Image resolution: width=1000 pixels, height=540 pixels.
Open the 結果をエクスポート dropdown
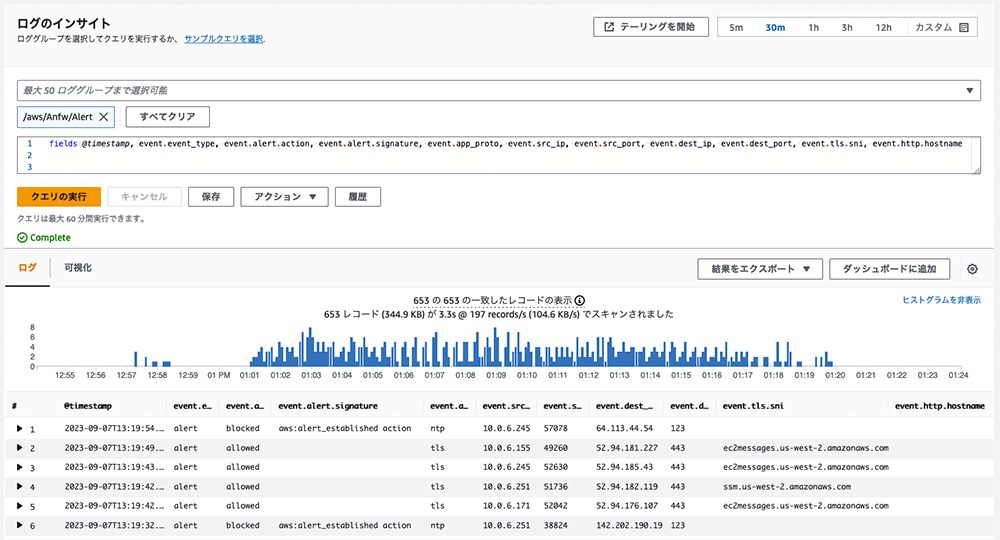[760, 269]
